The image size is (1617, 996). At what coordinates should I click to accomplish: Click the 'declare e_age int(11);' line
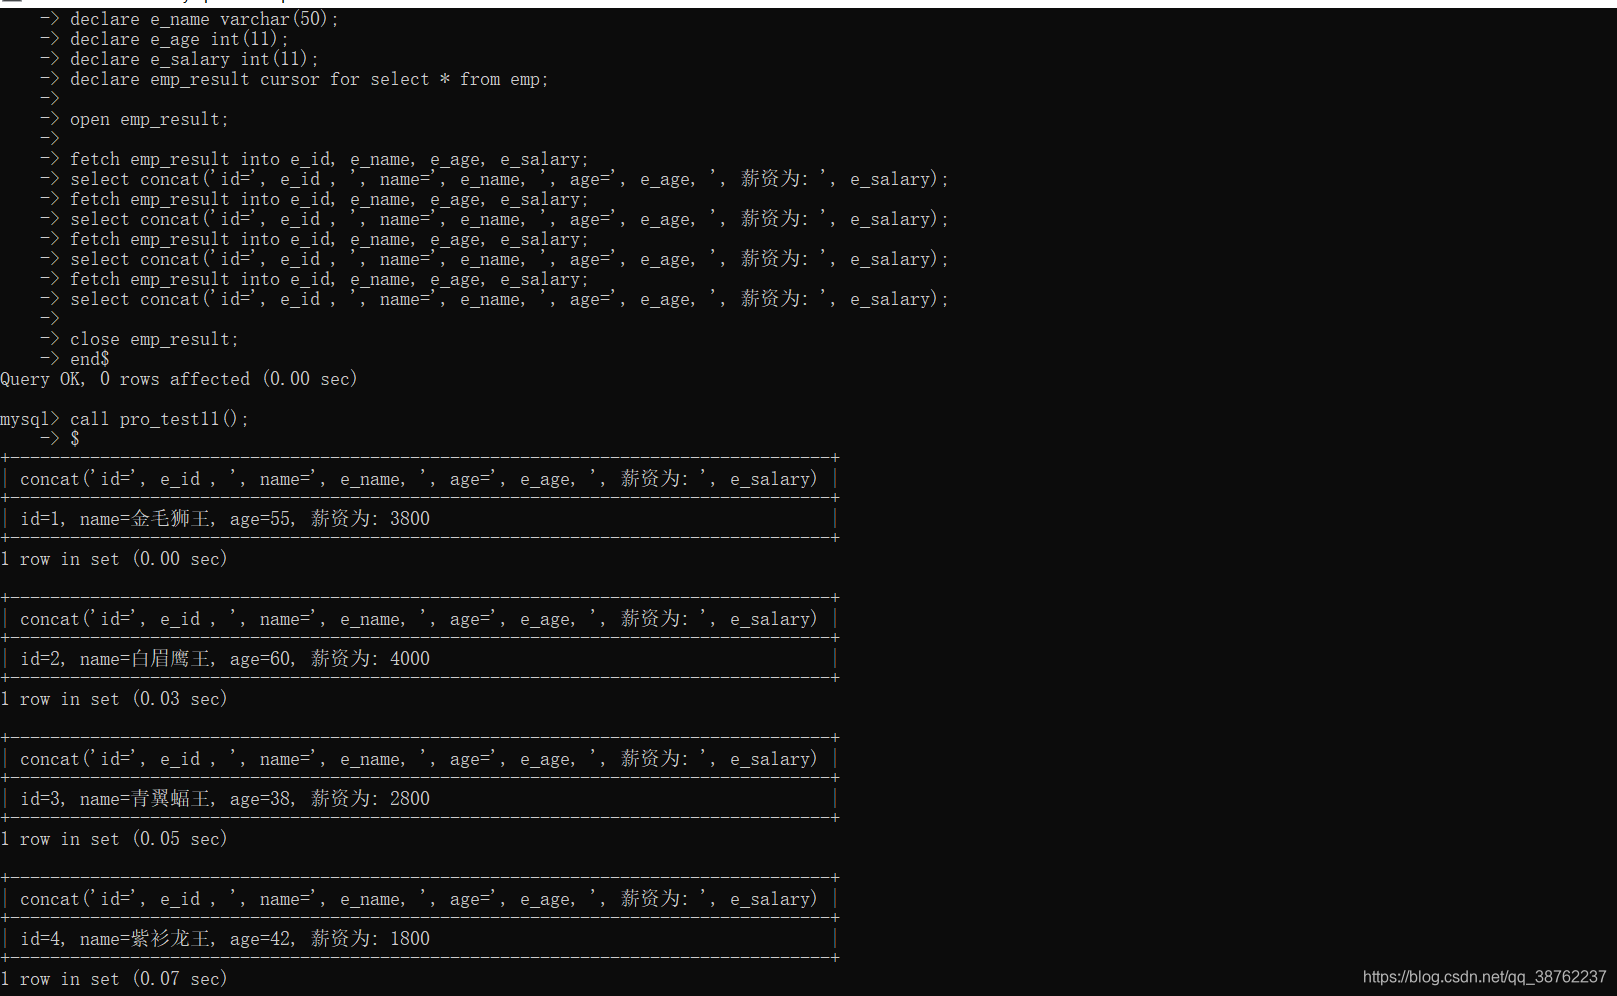pos(179,39)
